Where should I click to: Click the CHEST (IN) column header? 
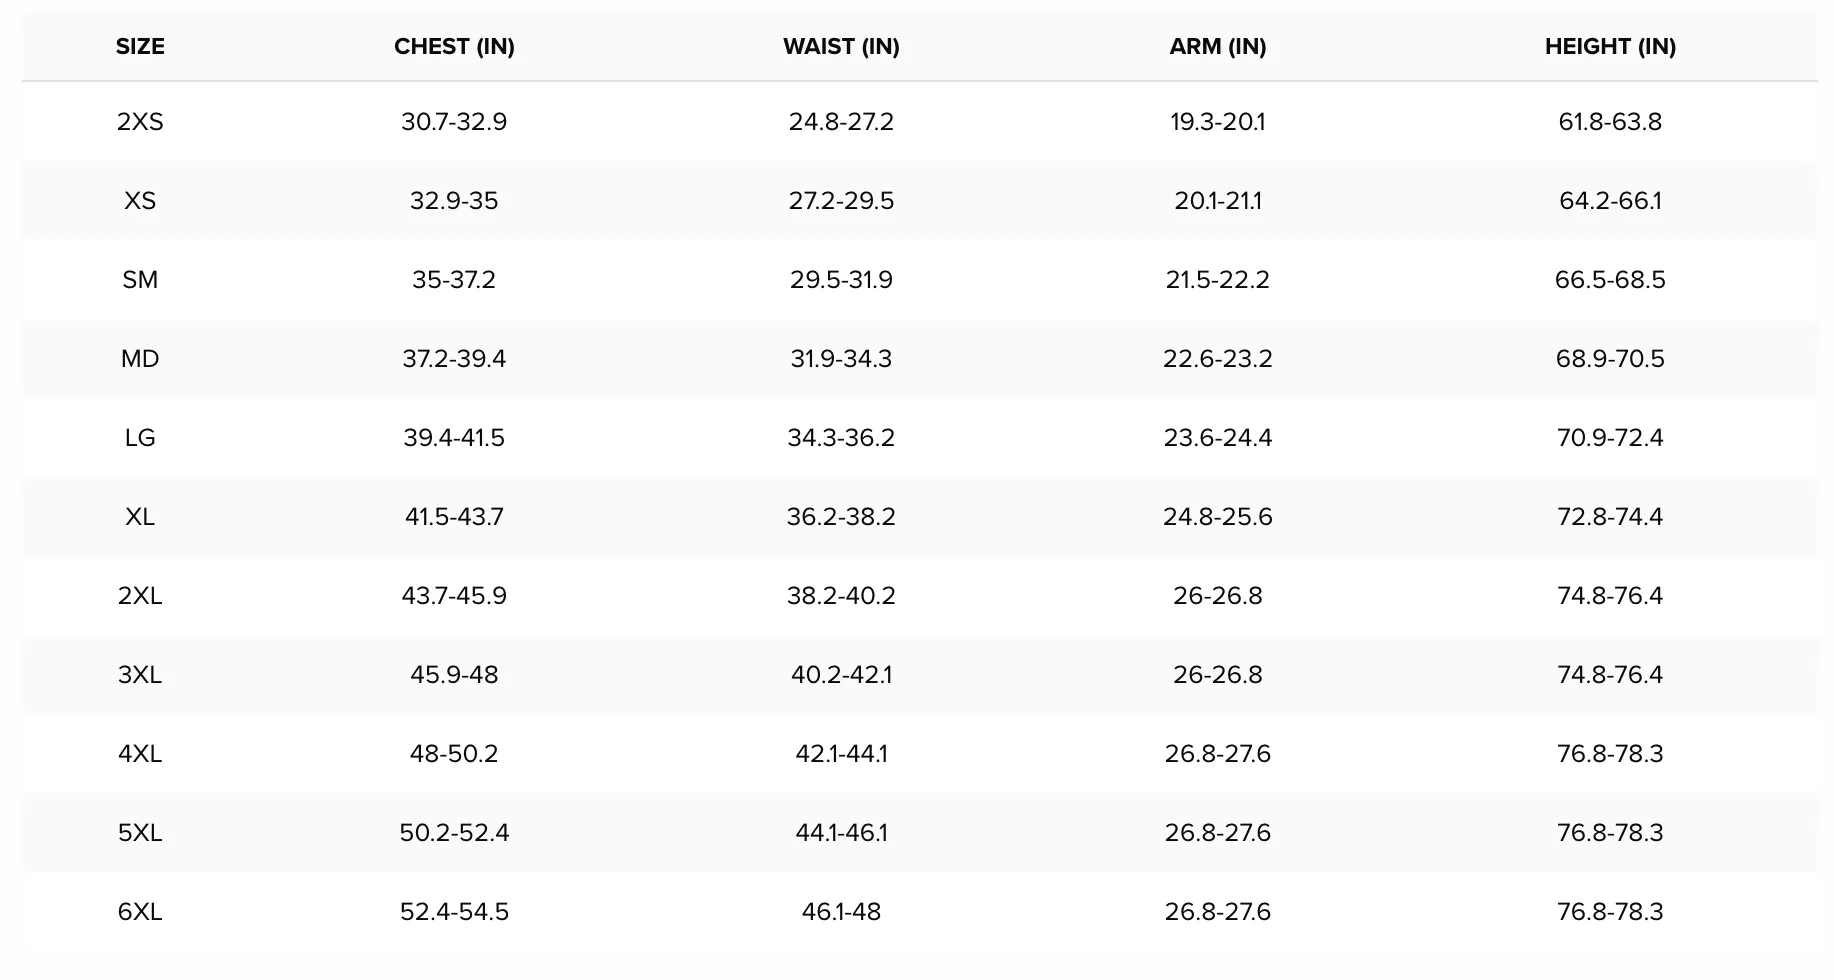pyautogui.click(x=454, y=46)
